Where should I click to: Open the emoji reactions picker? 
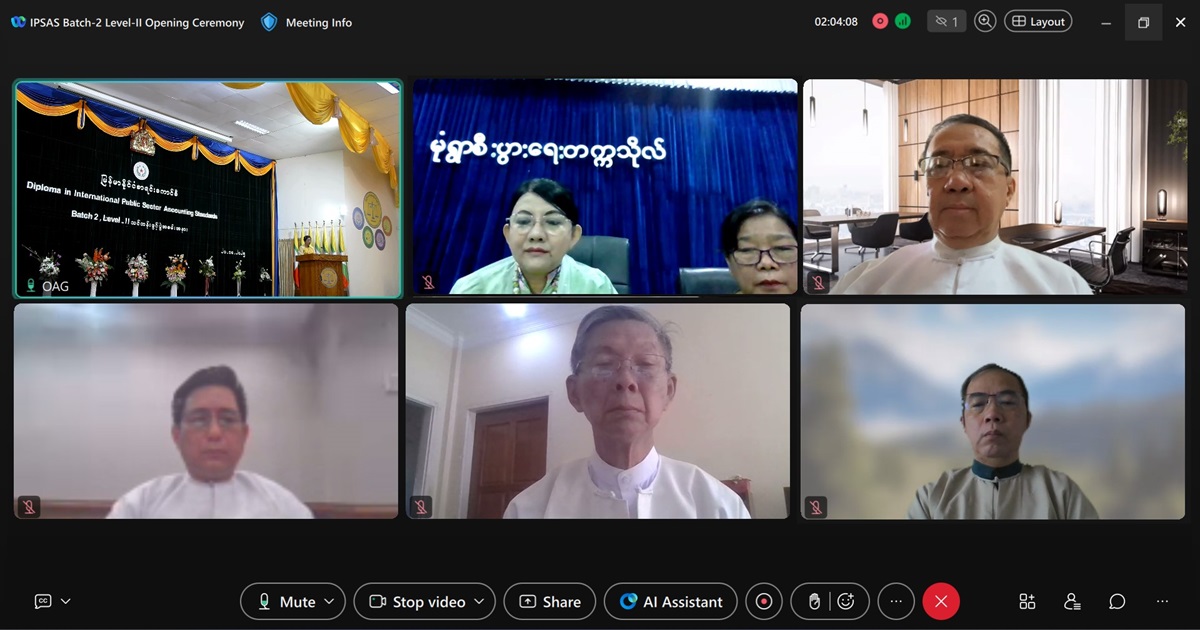[846, 601]
